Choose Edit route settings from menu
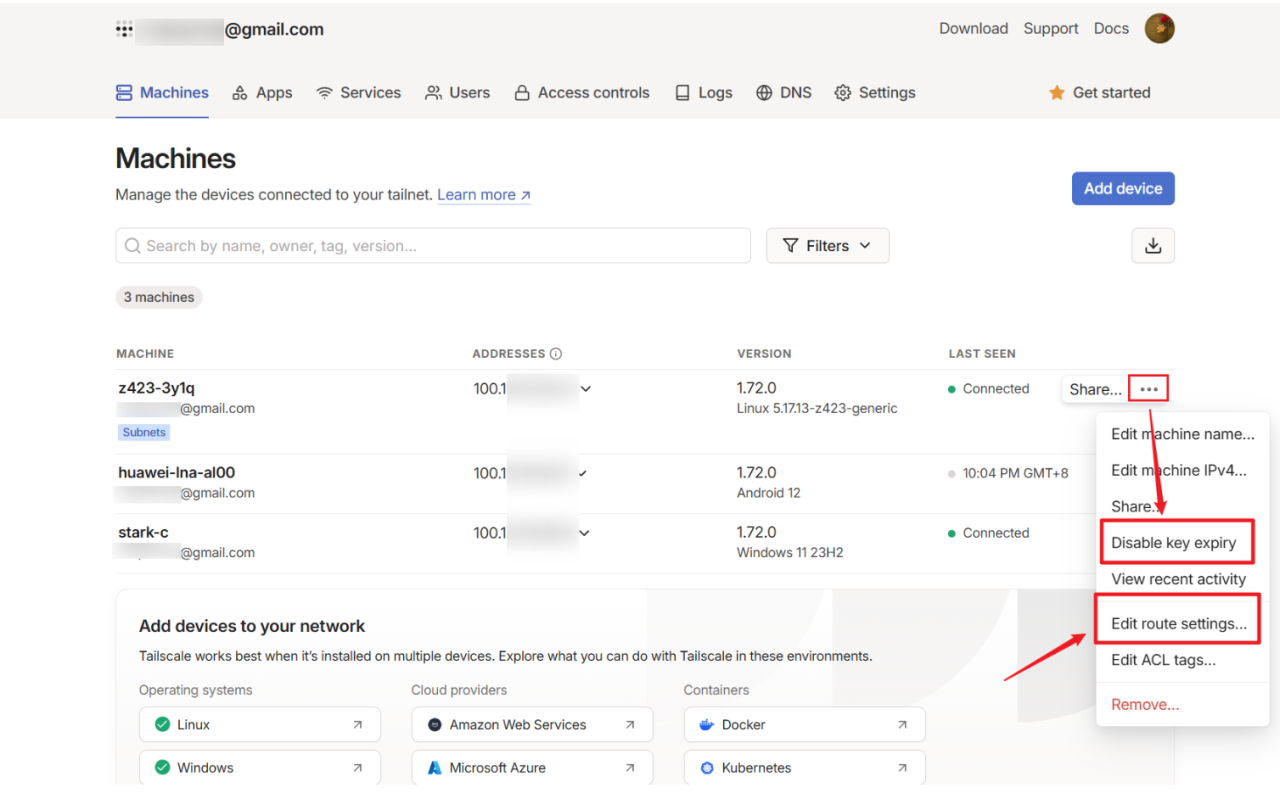 coord(1178,624)
